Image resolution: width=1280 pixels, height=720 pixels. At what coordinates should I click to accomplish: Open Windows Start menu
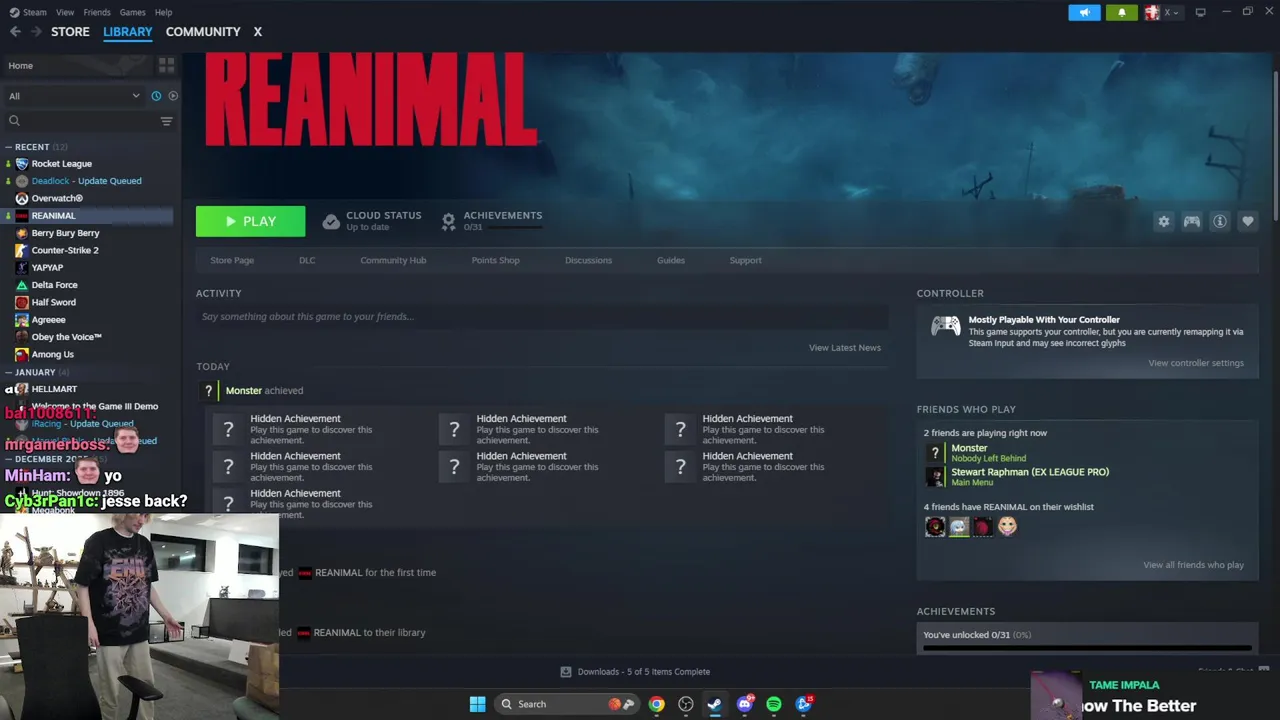477,704
